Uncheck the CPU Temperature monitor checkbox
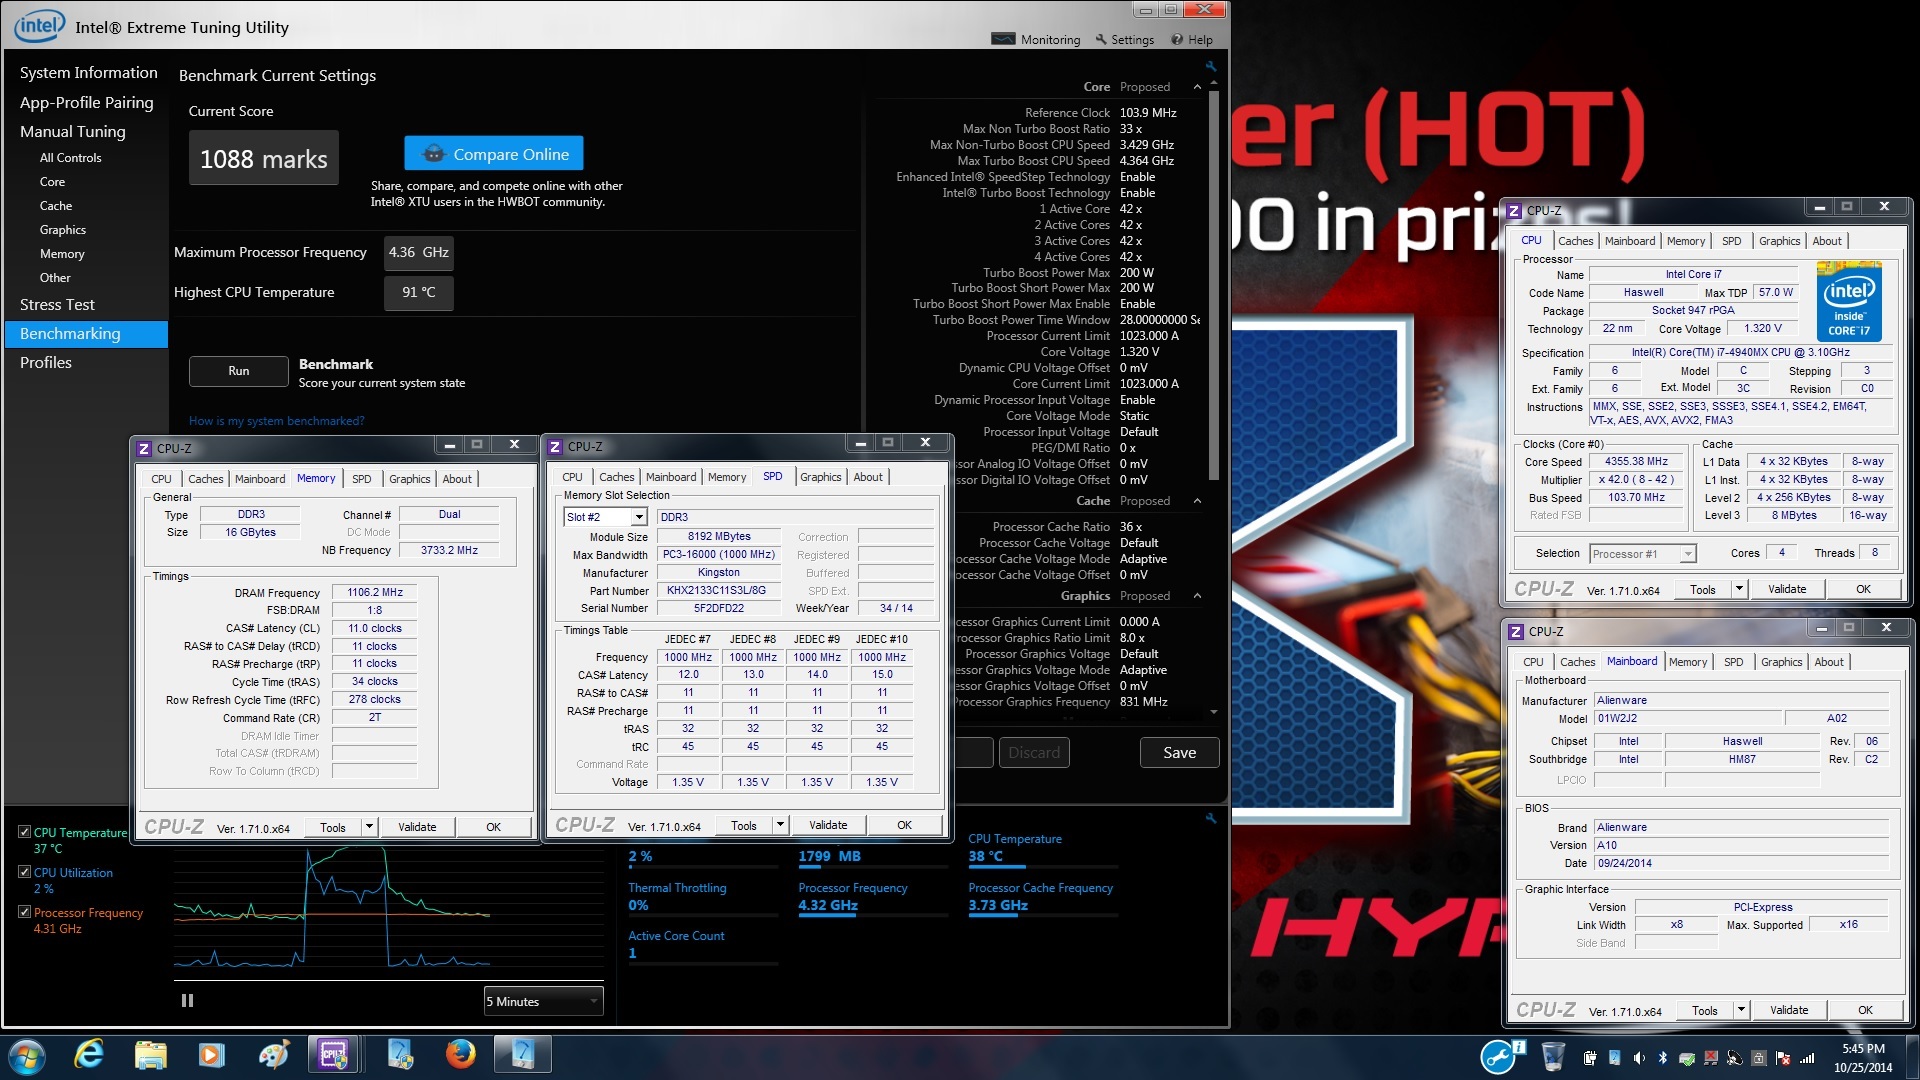Image resolution: width=1920 pixels, height=1080 pixels. click(24, 831)
